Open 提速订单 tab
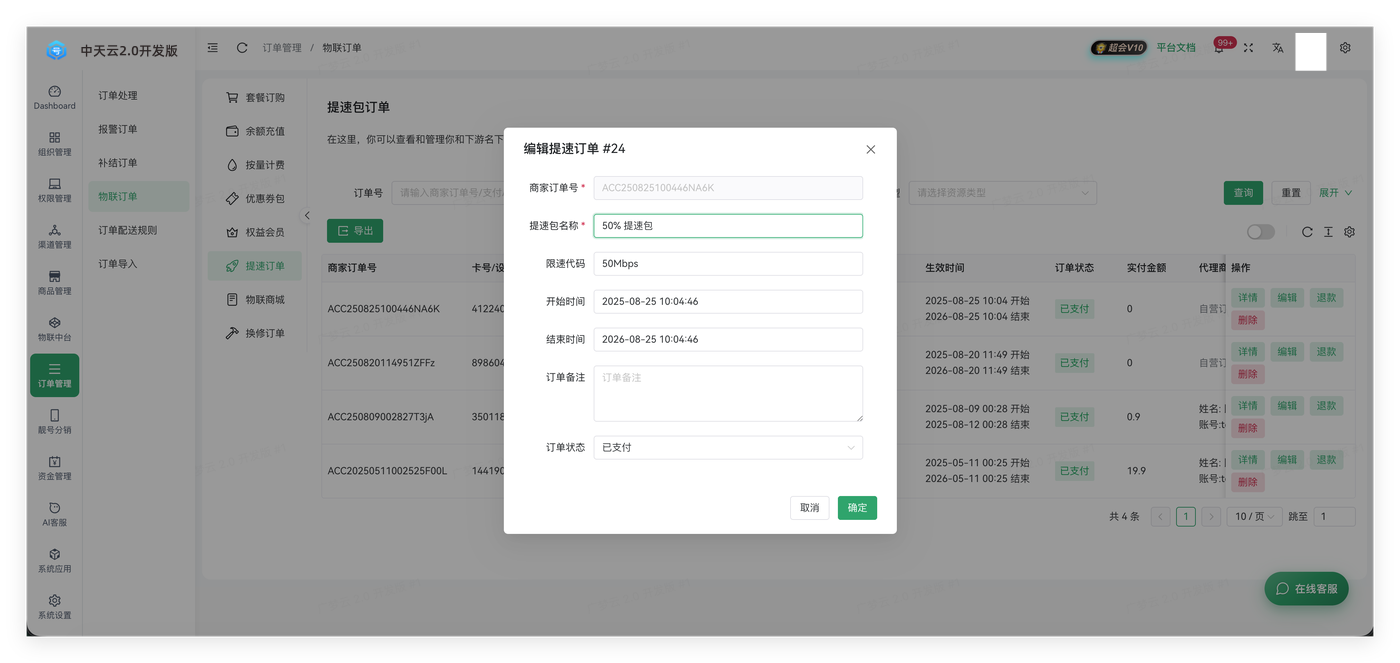 point(255,266)
